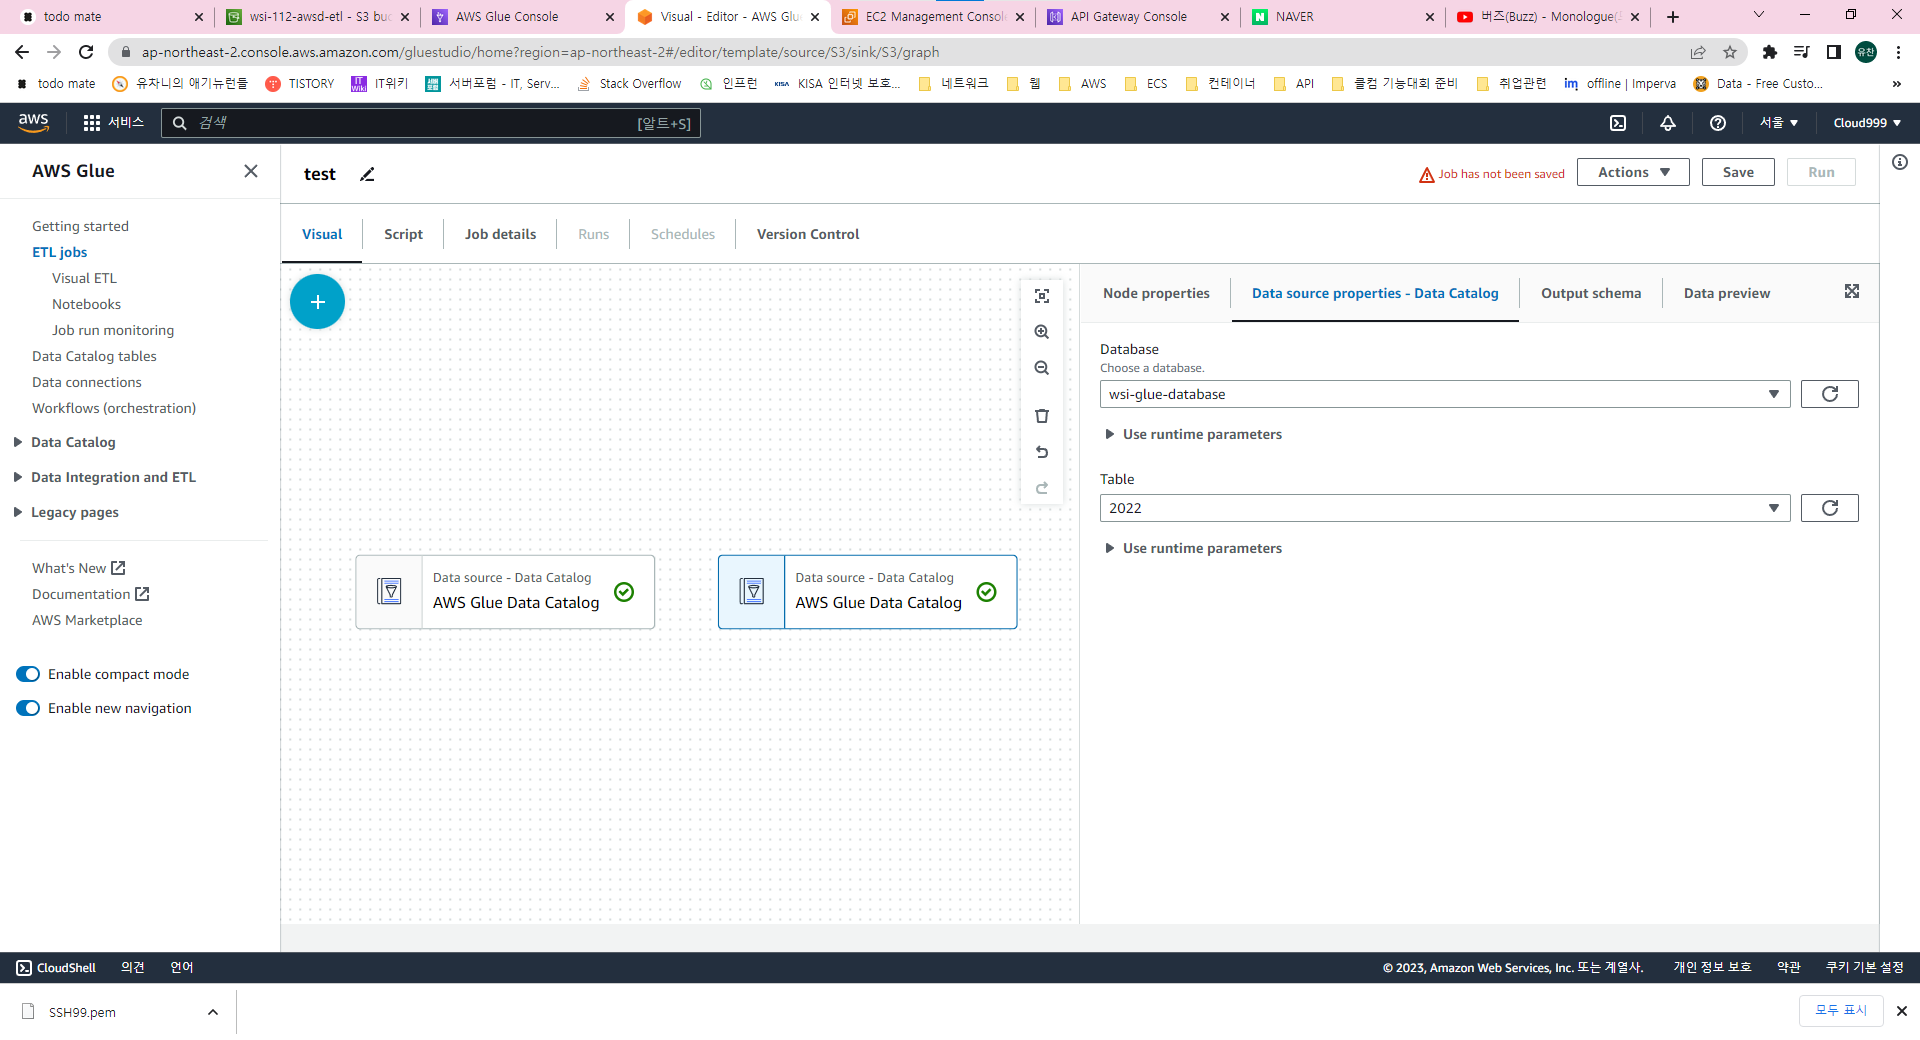
Task: Redo the last canvas action
Action: [x=1042, y=488]
